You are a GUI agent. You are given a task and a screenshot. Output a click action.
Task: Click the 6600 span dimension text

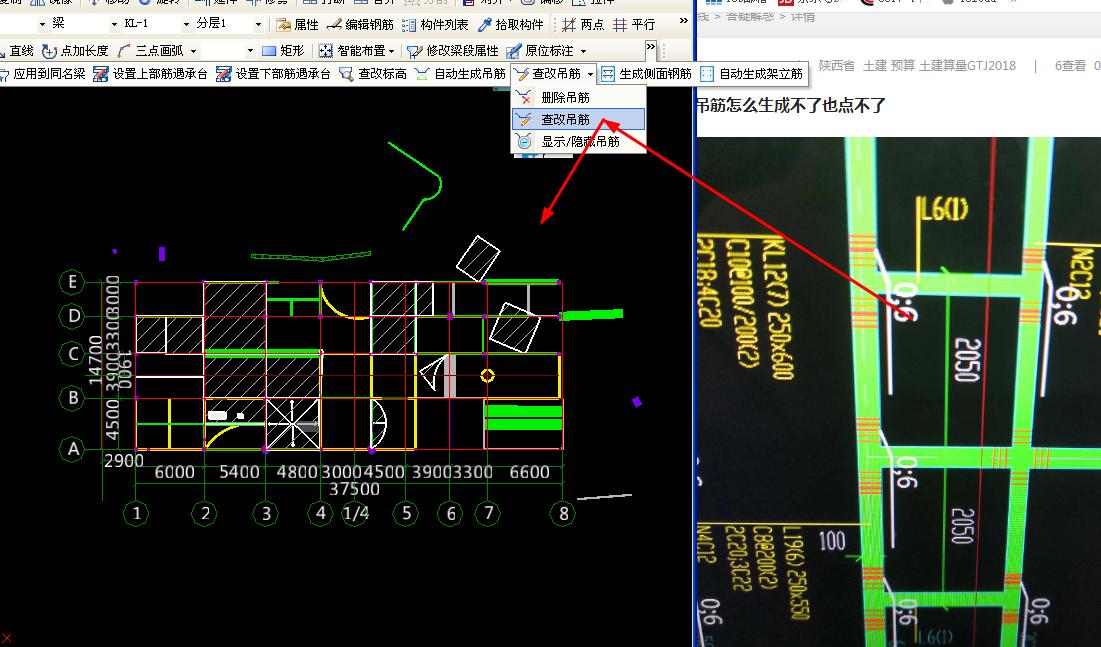pyautogui.click(x=529, y=472)
